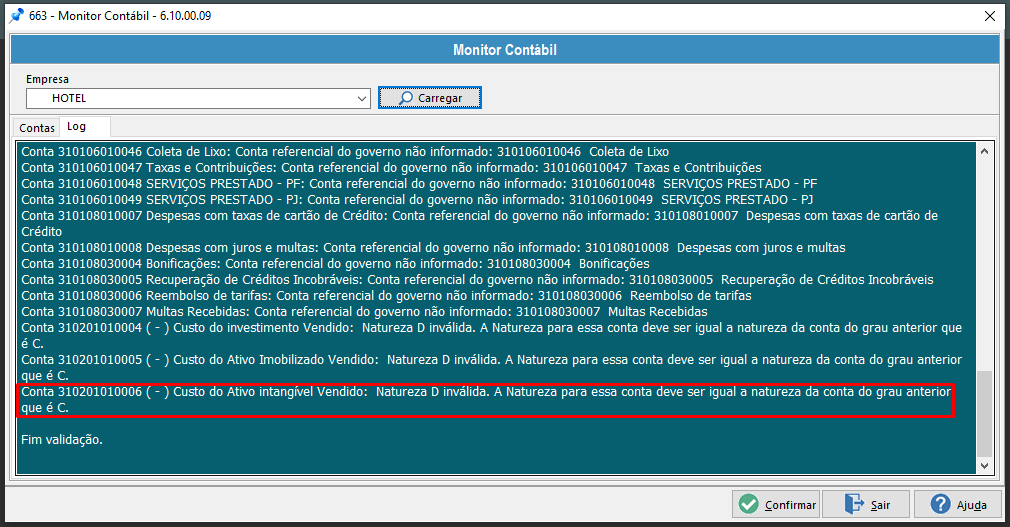Screen dimensions: 1010x527
Task: Switch to the Contas tab
Action: [37, 128]
